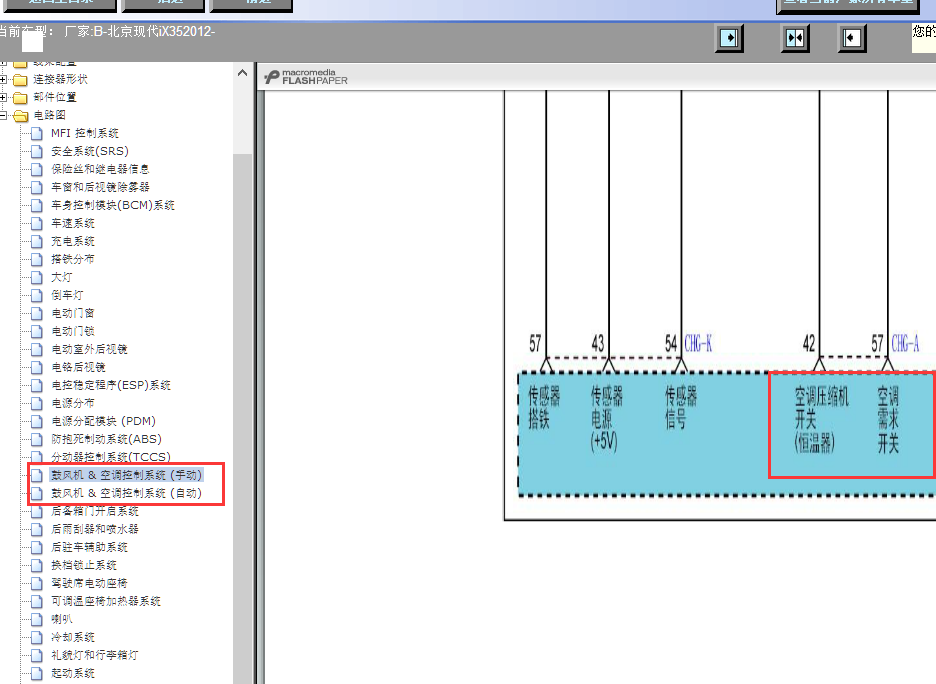Select 鼓风机 & 空调控制系统 (手动)
This screenshot has height=684, width=936.
click(x=127, y=475)
